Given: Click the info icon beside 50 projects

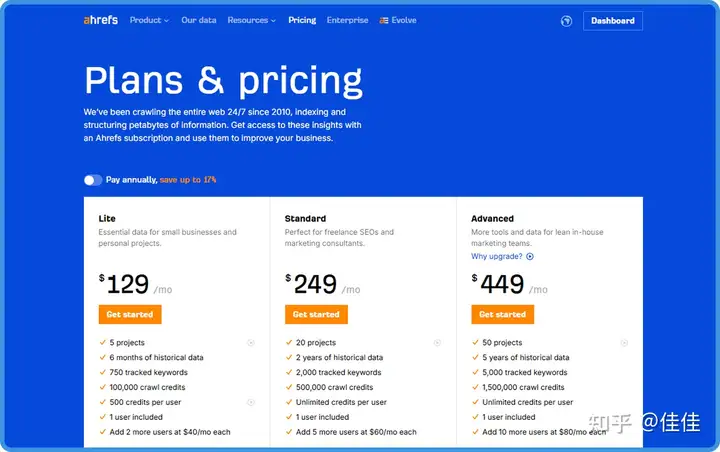Looking at the screenshot, I should (624, 343).
